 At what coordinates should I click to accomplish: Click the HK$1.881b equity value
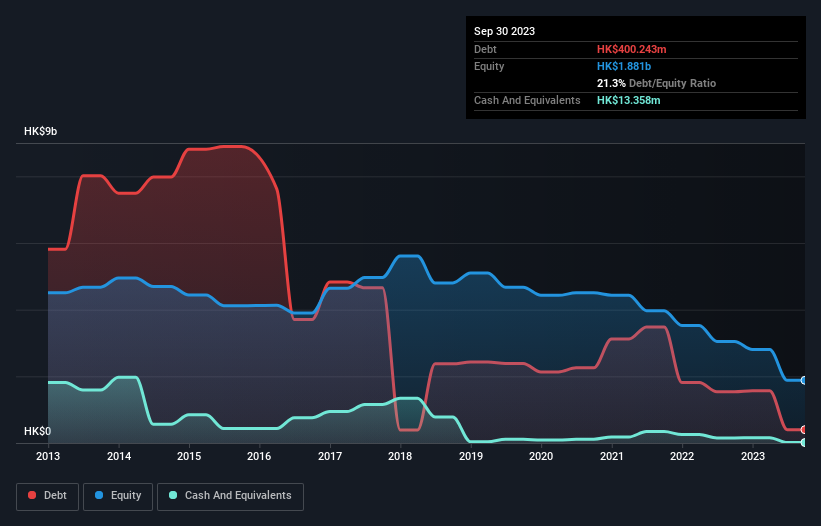coord(624,66)
